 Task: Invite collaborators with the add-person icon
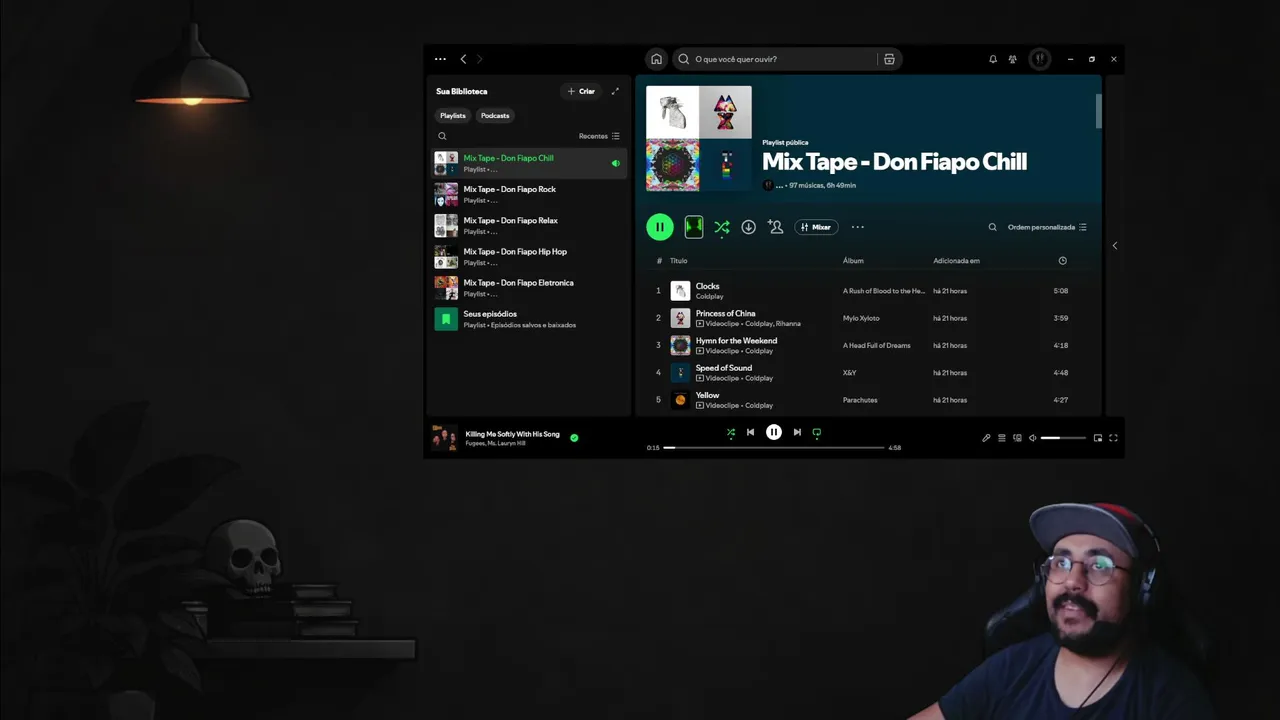pyautogui.click(x=775, y=227)
